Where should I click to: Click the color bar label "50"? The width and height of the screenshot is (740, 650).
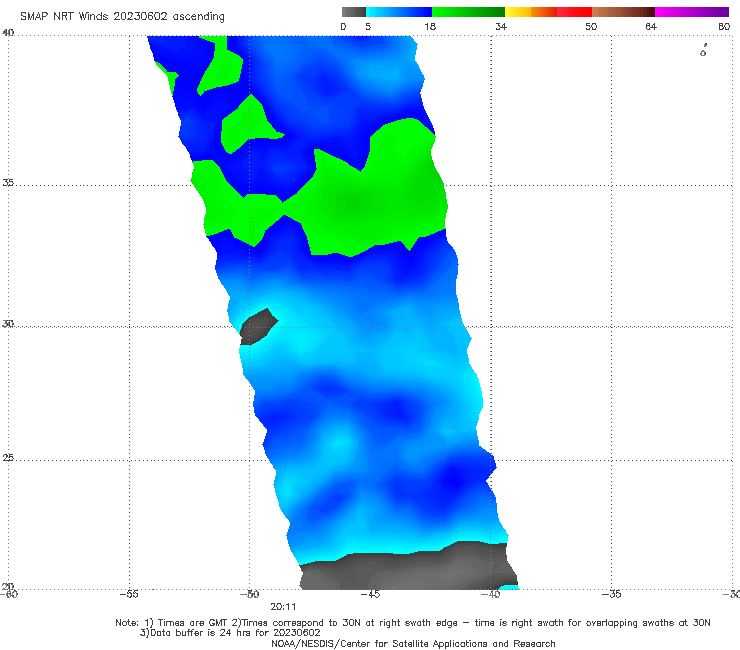click(x=591, y=26)
